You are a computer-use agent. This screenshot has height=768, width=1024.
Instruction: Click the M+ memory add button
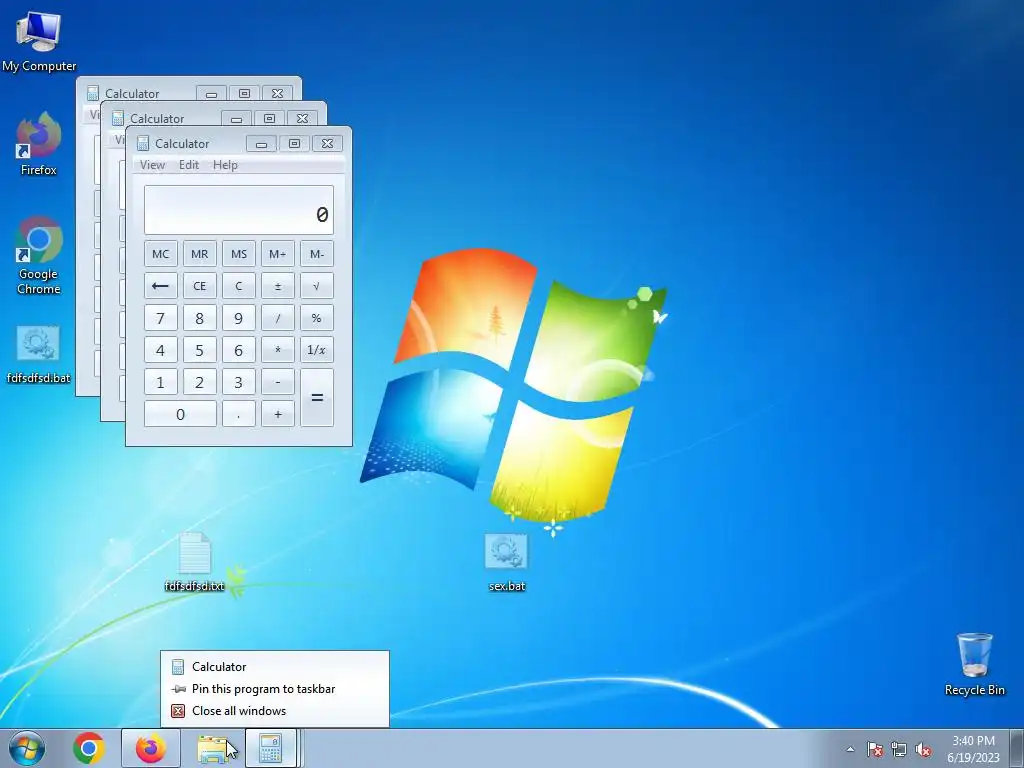[x=278, y=254]
